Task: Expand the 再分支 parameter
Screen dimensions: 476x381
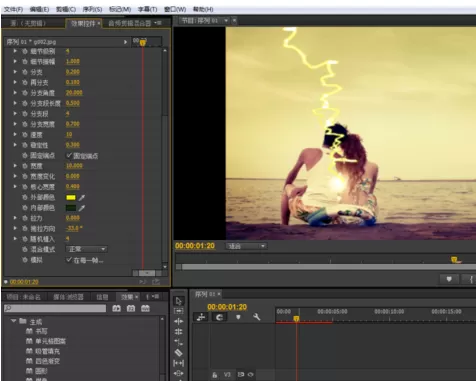Action: pyautogui.click(x=15, y=82)
